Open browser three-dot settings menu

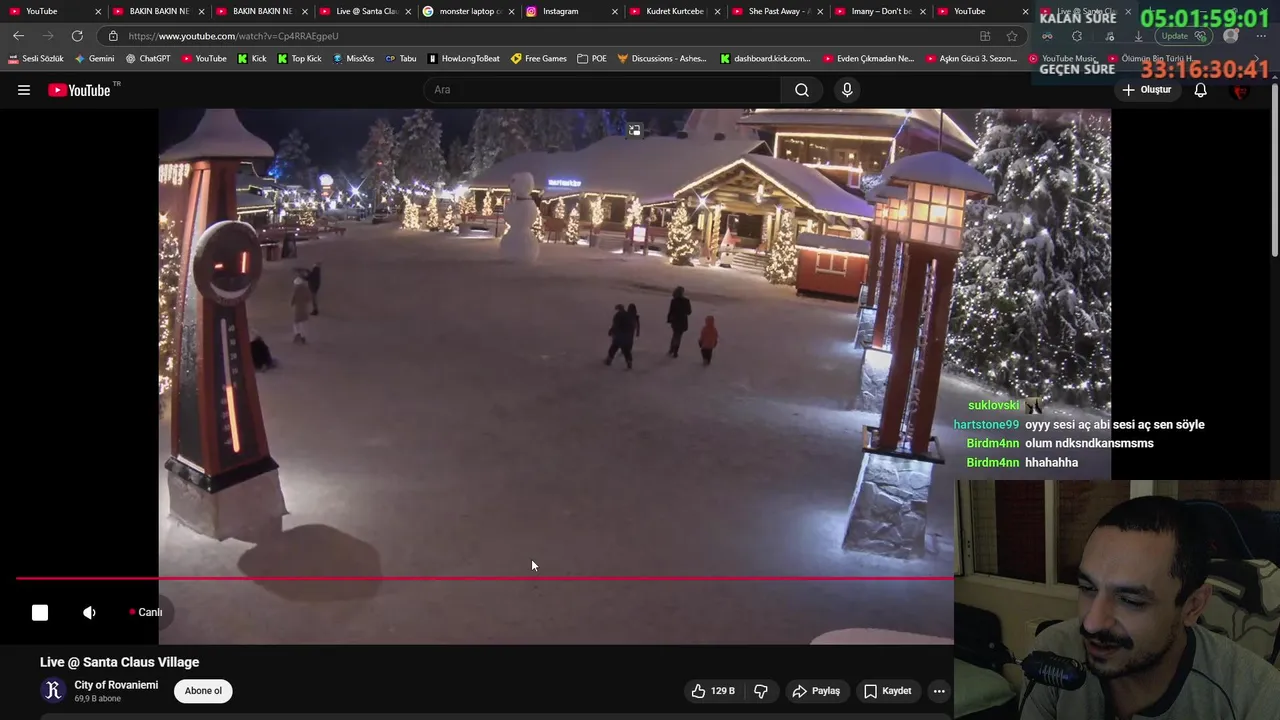click(x=1261, y=36)
